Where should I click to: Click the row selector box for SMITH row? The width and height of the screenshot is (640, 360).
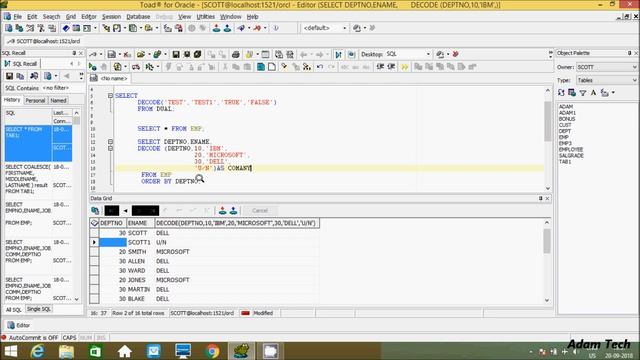coord(94,252)
